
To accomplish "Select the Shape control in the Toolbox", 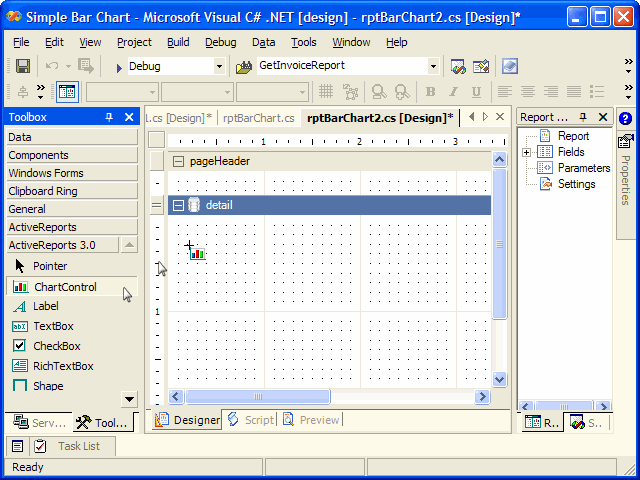I will pos(47,386).
